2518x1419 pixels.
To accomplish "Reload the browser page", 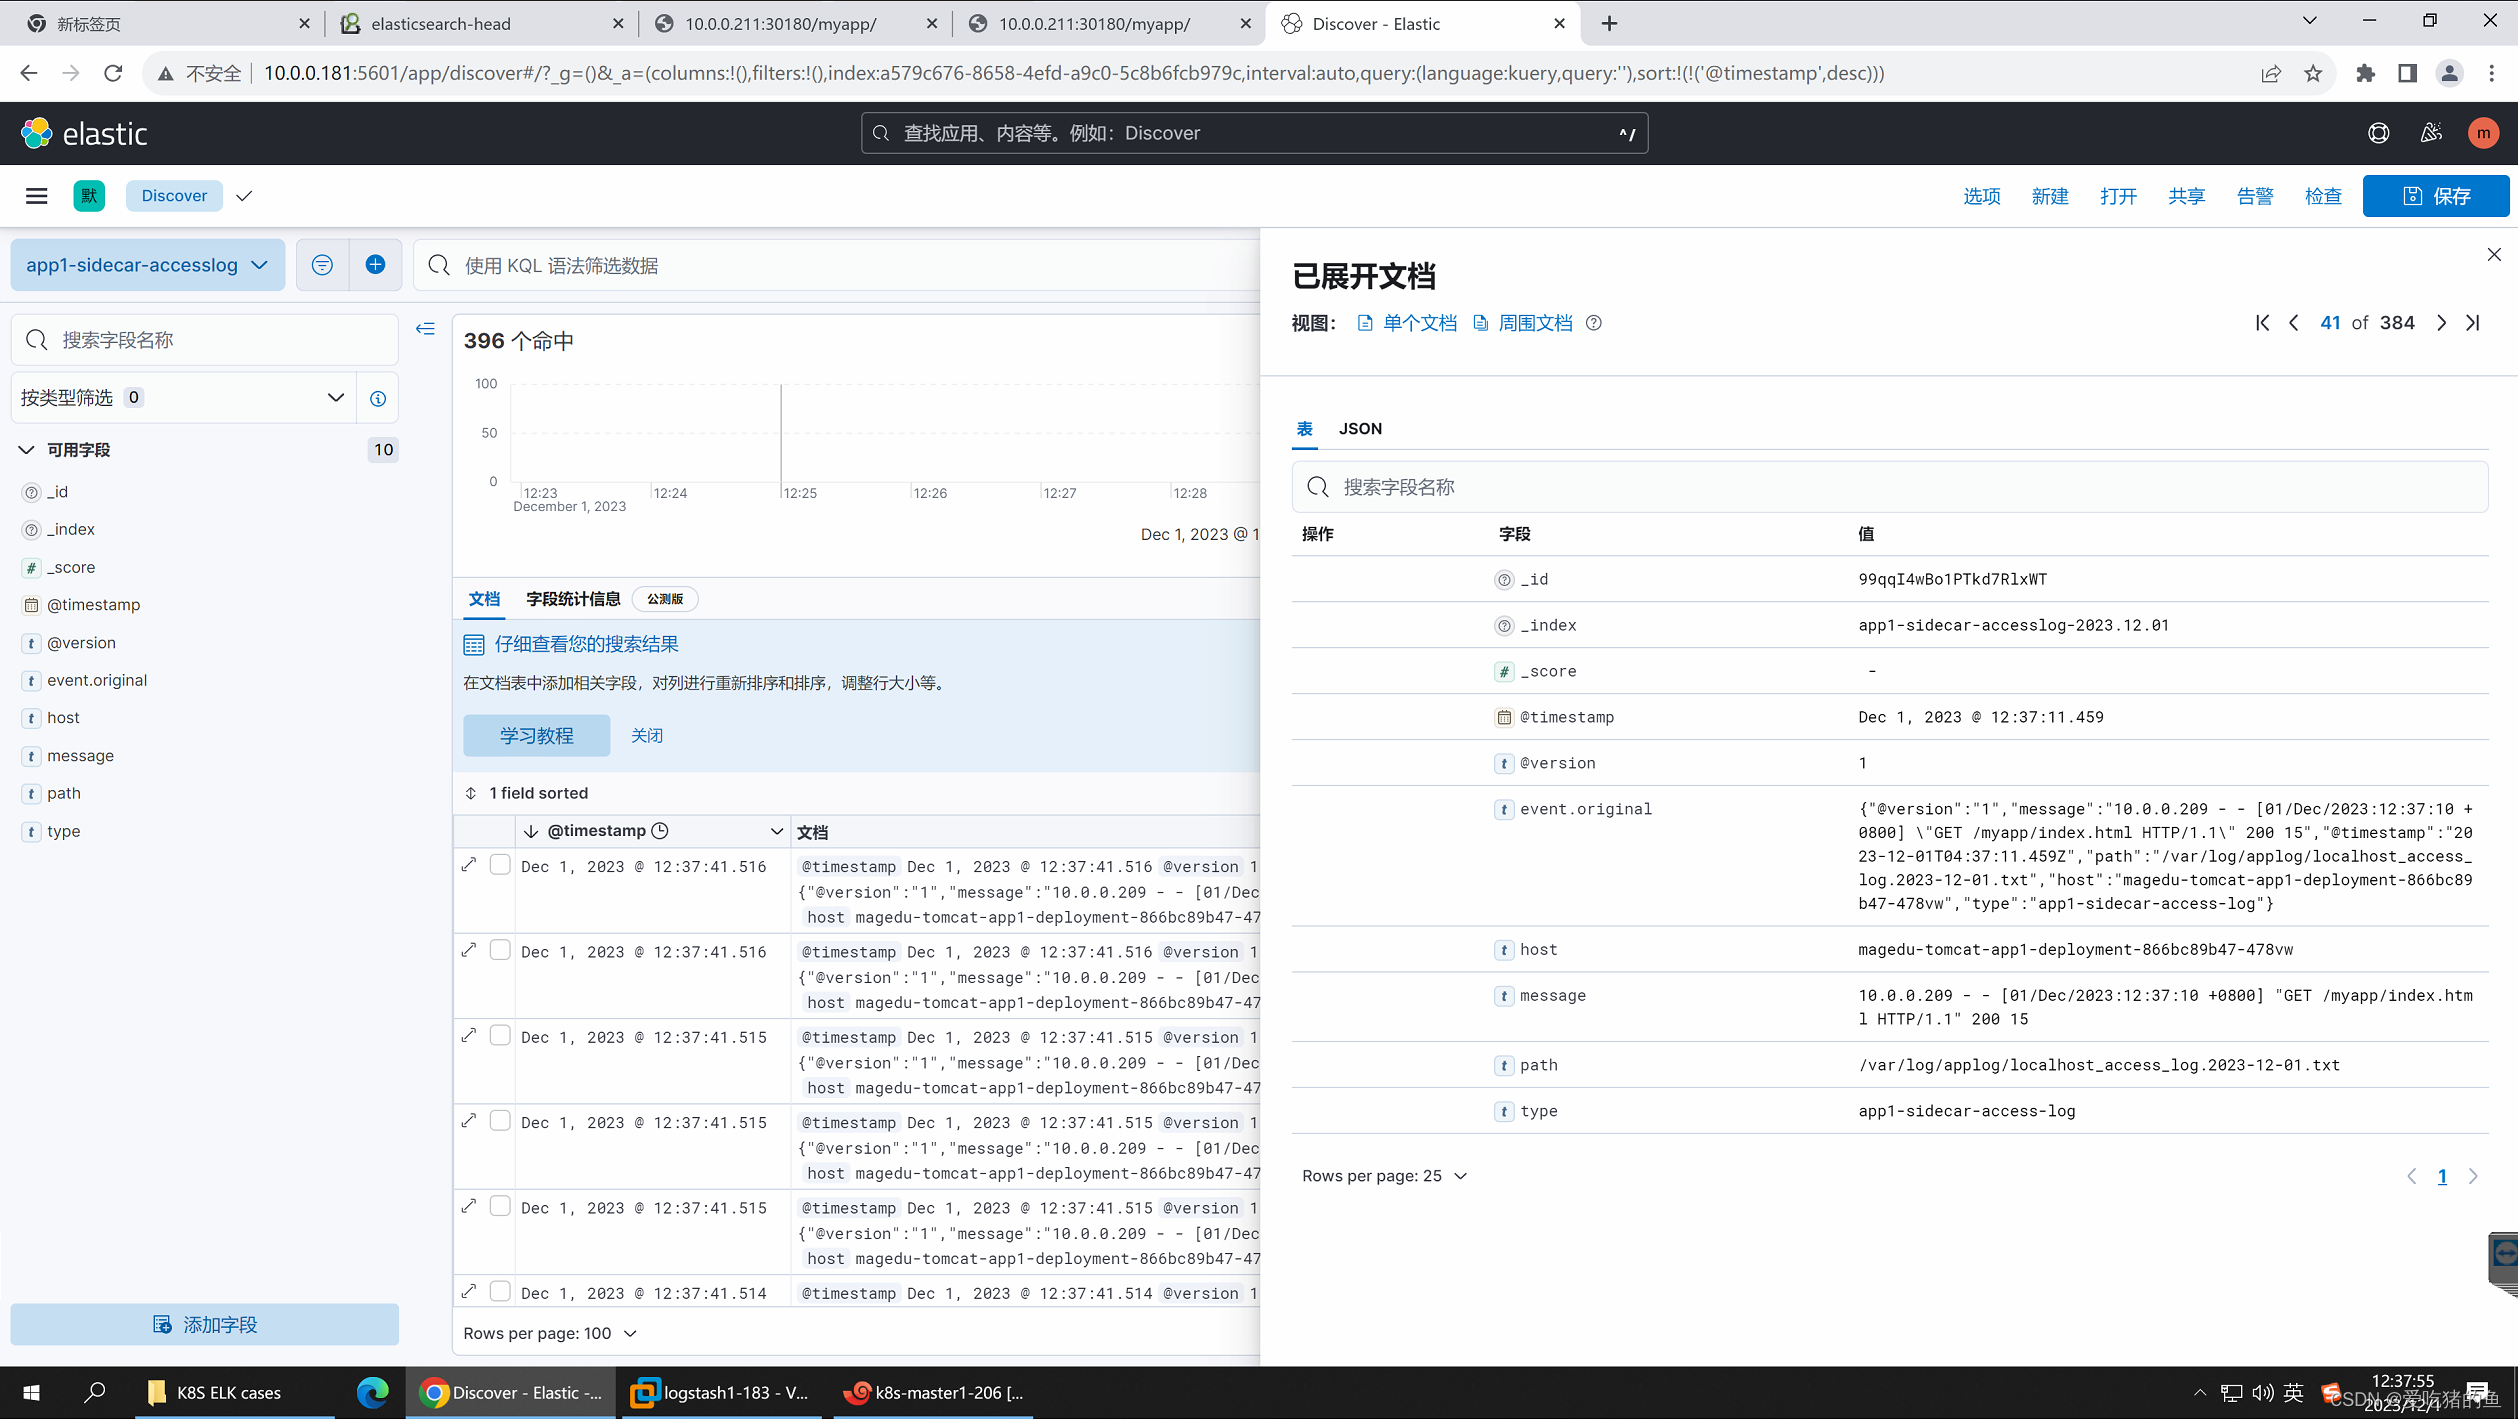I will point(113,73).
